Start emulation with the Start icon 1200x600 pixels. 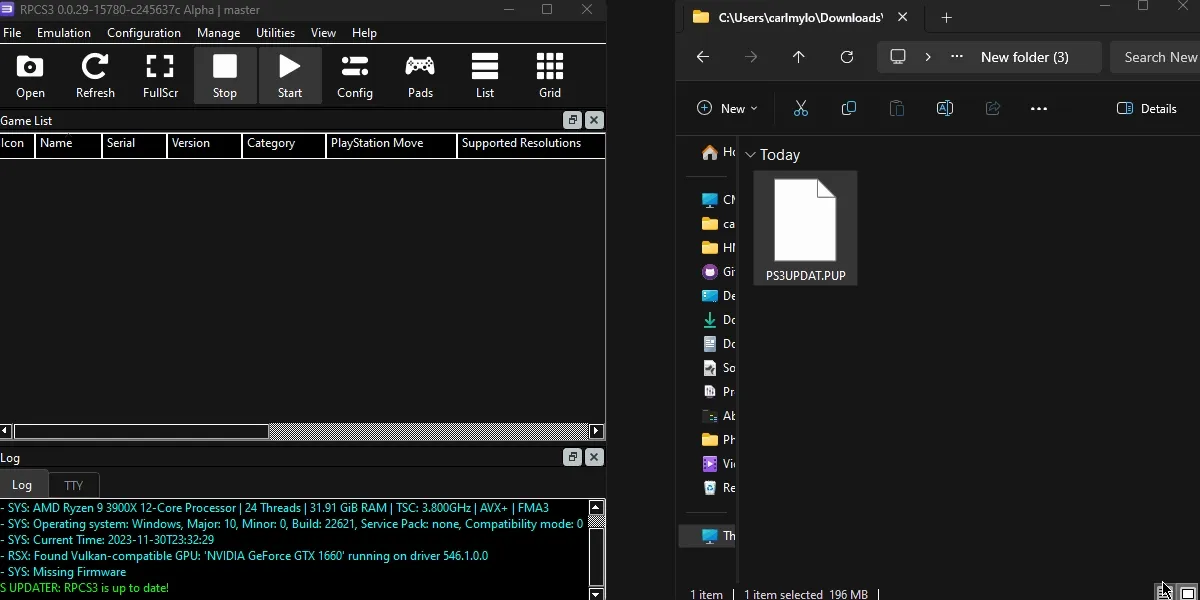point(290,76)
